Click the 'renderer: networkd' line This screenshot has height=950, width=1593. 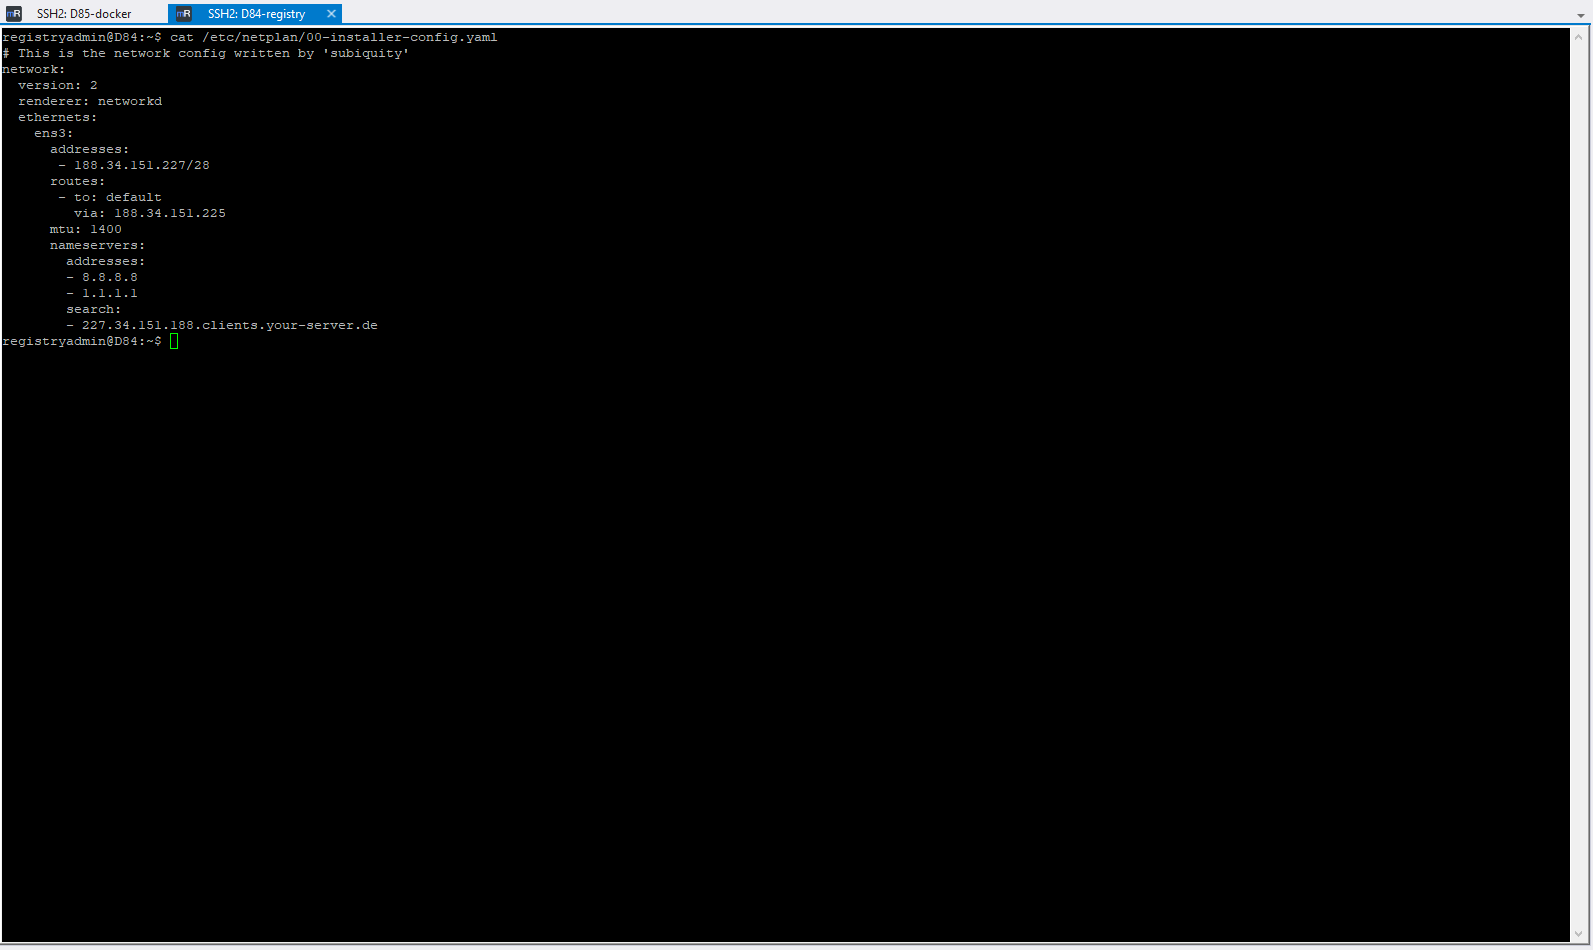(x=90, y=101)
